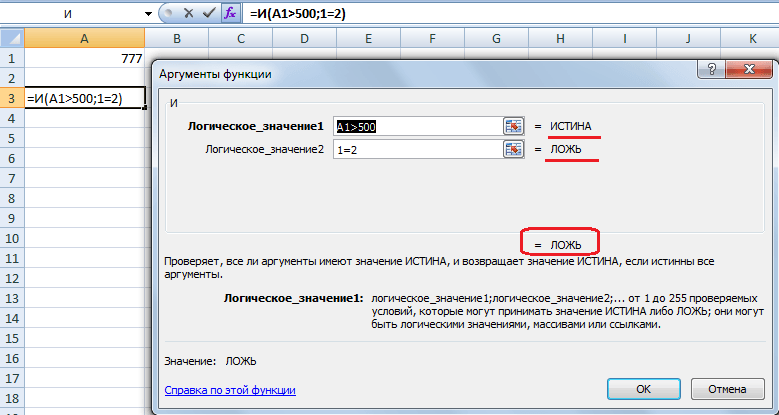Select row 6 header

(12, 158)
